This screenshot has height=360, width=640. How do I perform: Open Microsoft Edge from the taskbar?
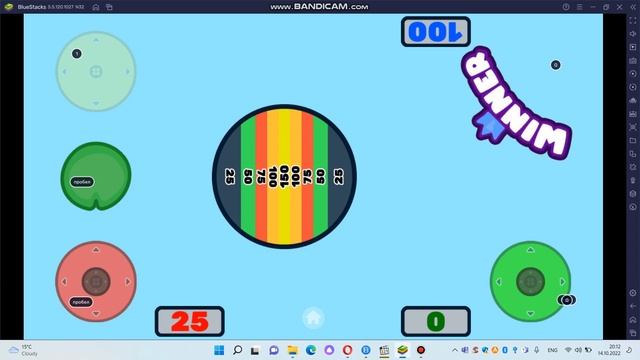coord(311,350)
